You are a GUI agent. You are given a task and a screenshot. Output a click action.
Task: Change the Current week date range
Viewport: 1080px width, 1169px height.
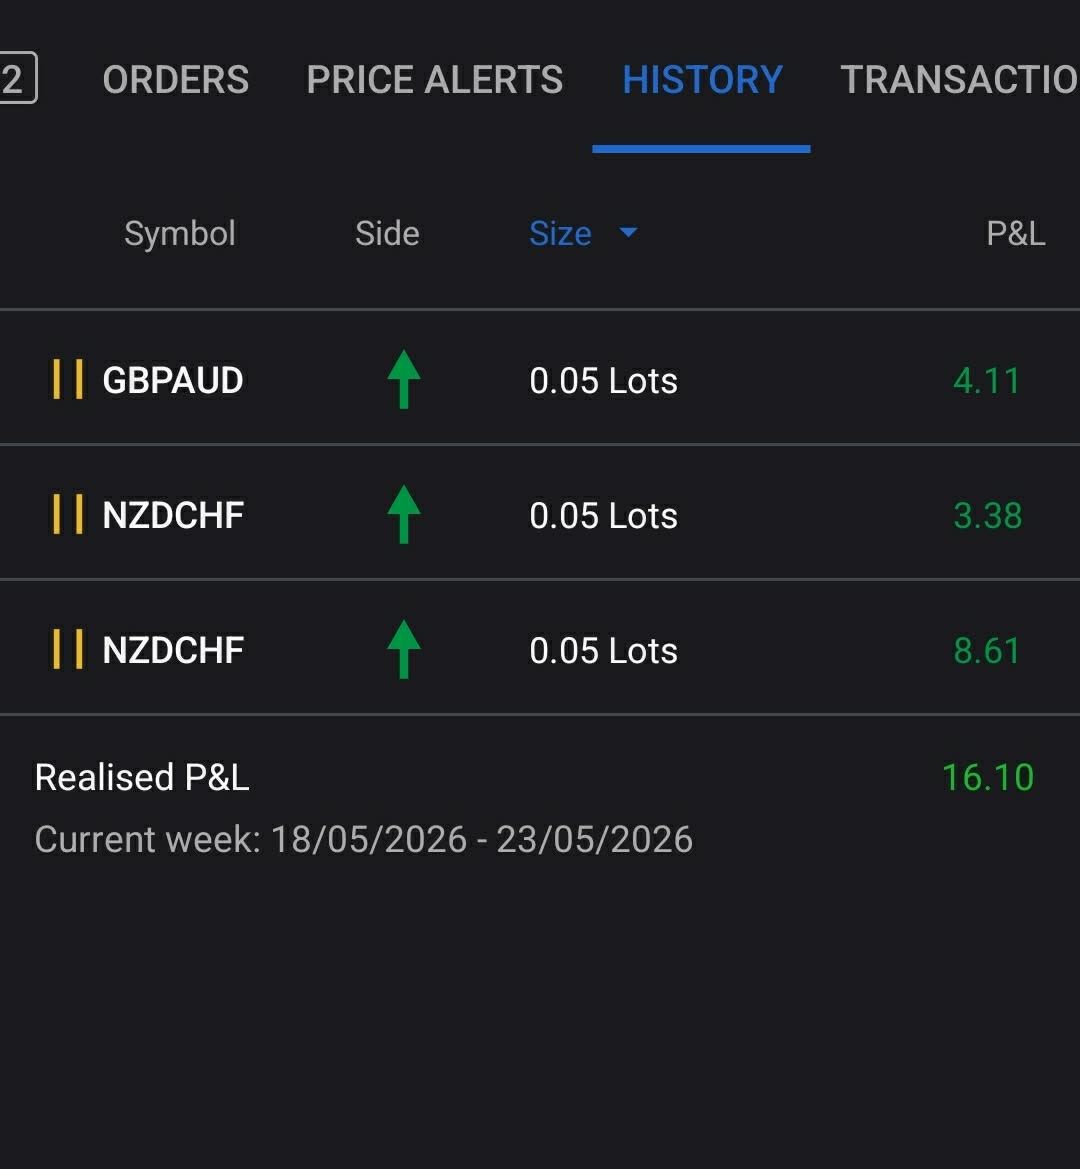pyautogui.click(x=364, y=839)
